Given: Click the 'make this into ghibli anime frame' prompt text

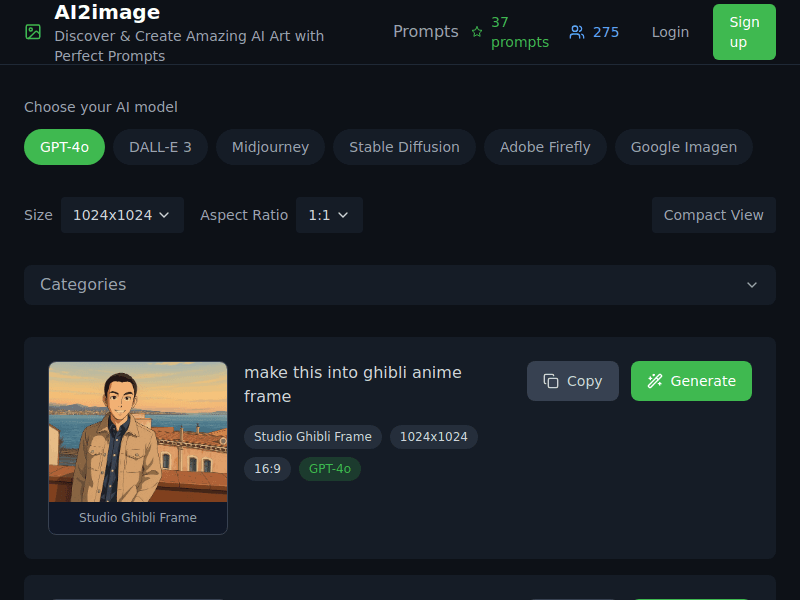Looking at the screenshot, I should [353, 384].
